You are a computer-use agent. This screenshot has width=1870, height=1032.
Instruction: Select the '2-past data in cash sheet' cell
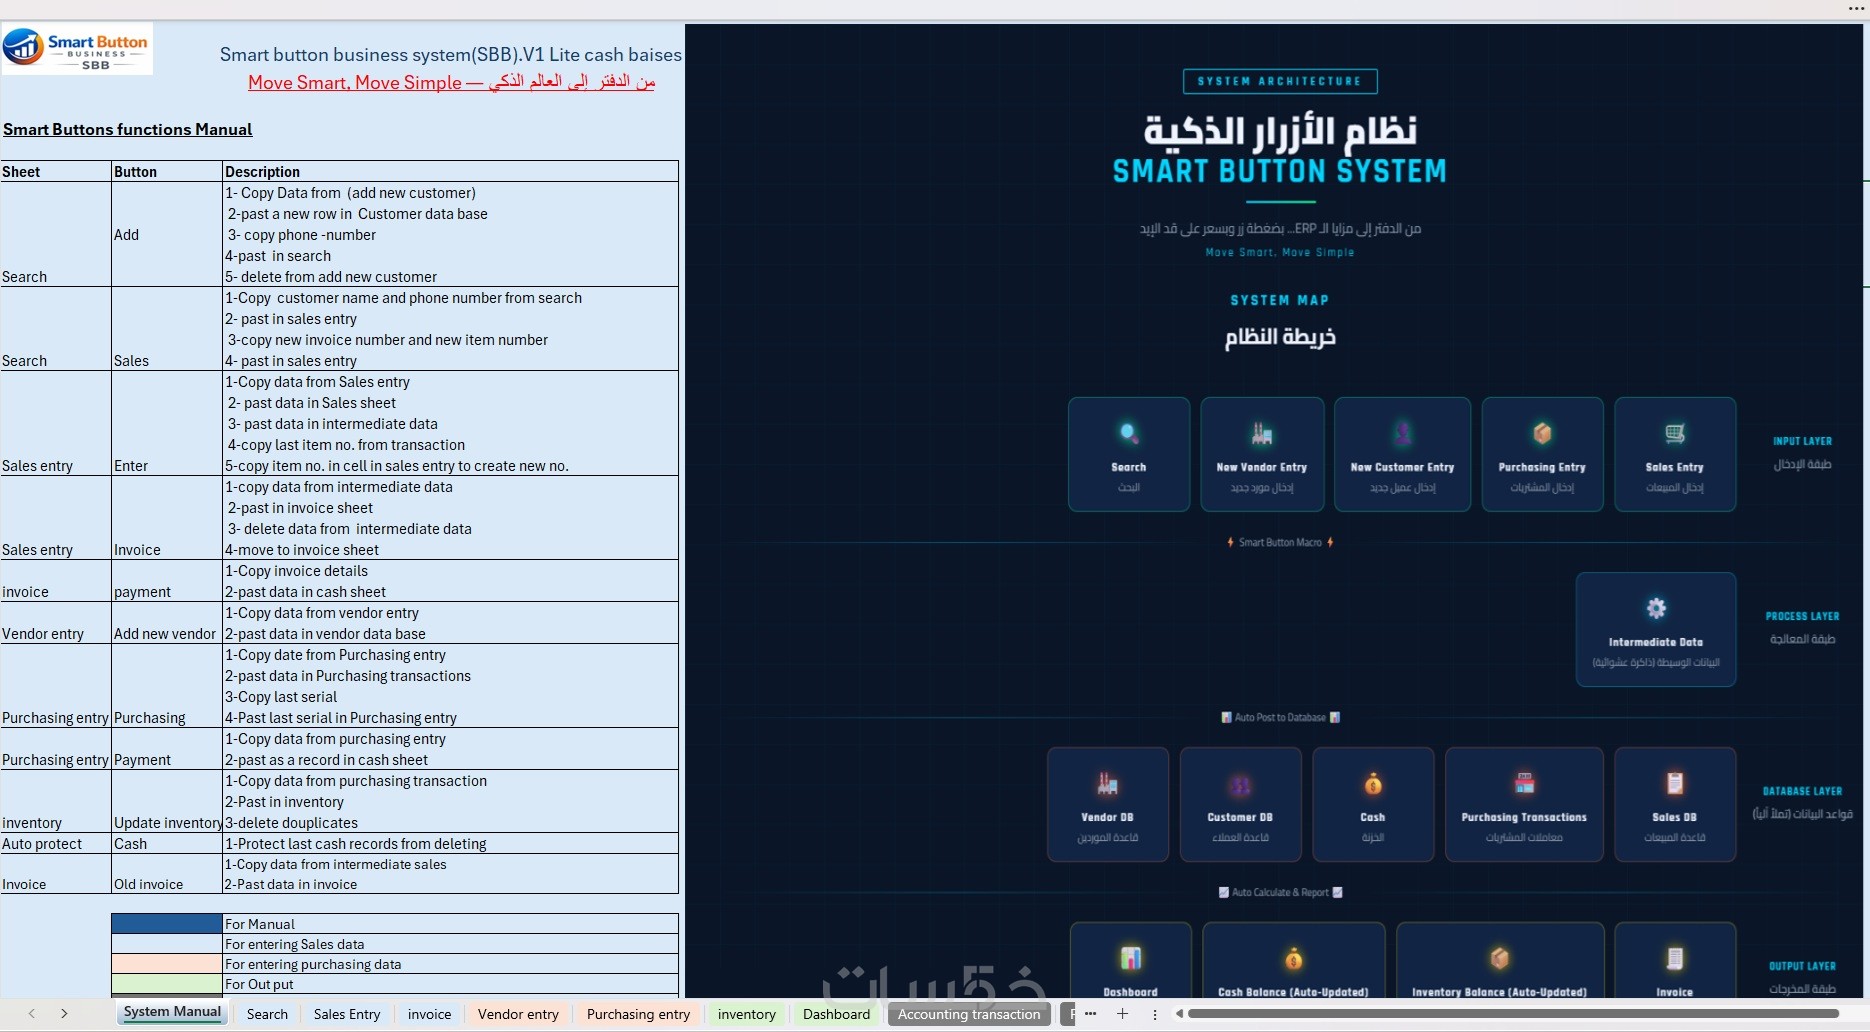451,591
